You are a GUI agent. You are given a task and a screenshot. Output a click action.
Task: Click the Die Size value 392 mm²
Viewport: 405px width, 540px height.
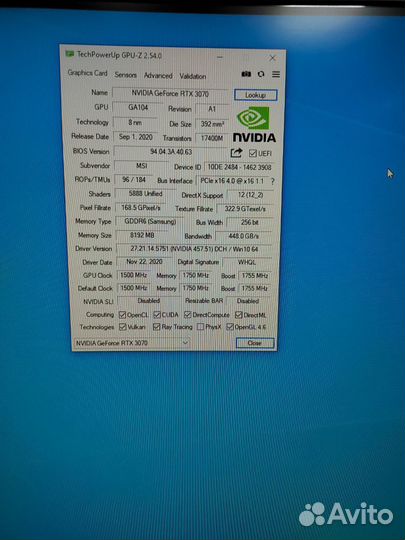click(212, 124)
